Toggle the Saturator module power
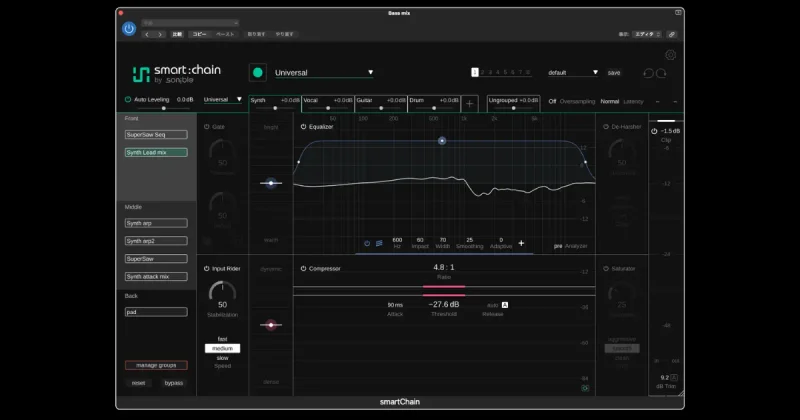800x420 pixels. [606, 268]
